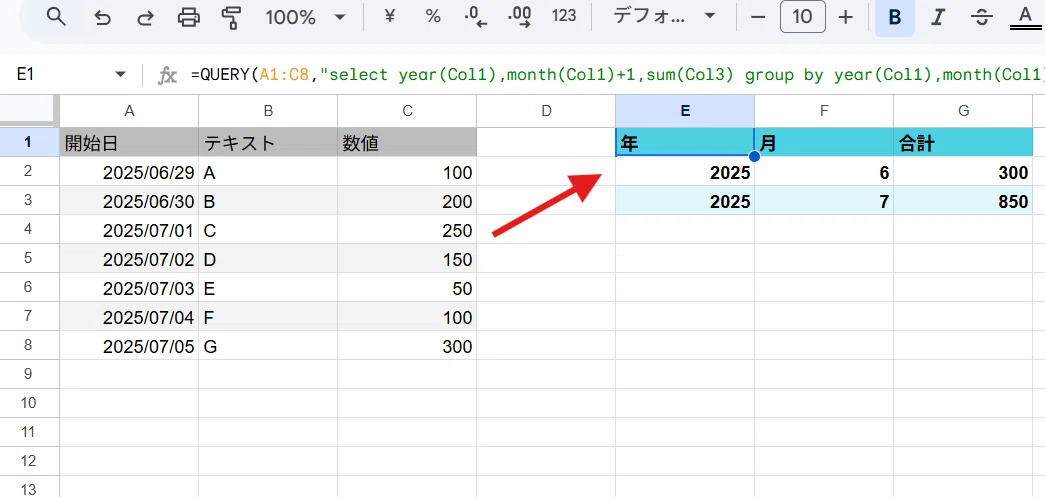Image resolution: width=1045 pixels, height=497 pixels.
Task: Select the cell with value 50
Action: point(407,288)
